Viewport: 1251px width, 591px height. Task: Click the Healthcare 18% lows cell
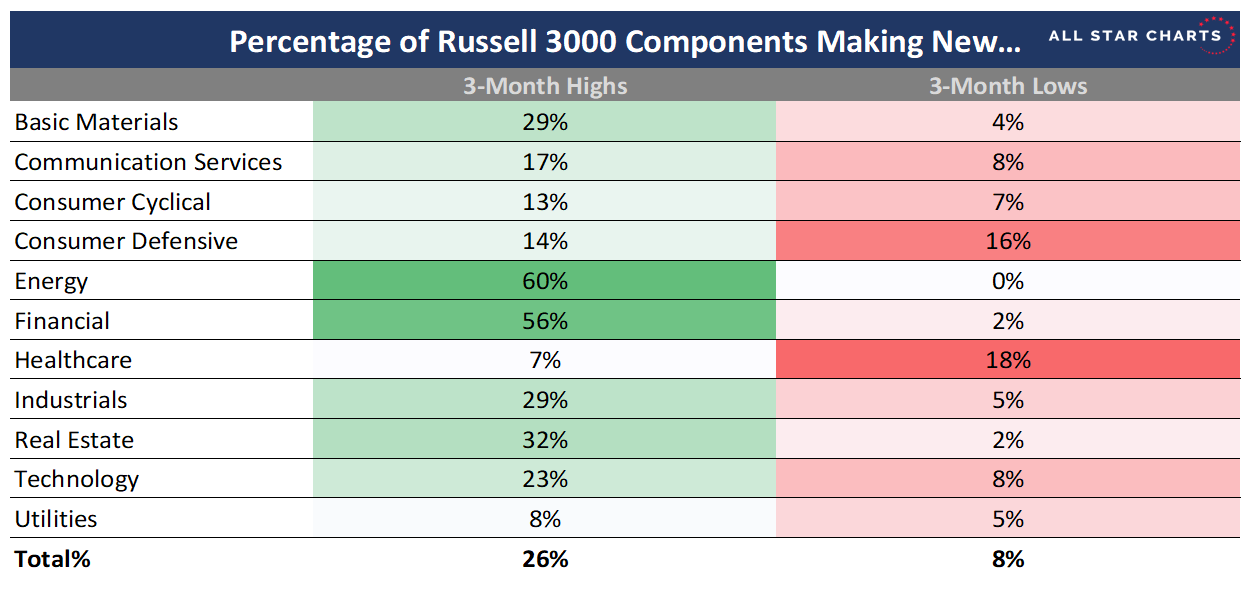[1008, 360]
